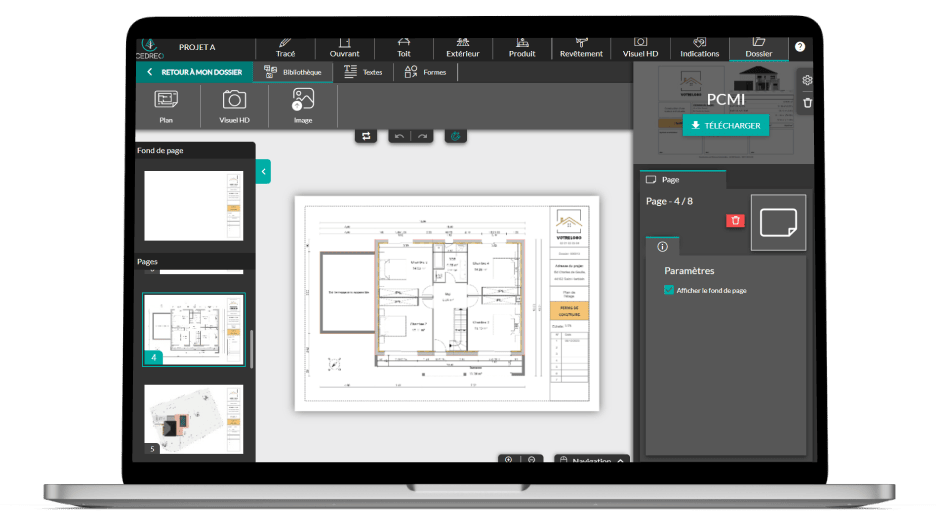Click the redo arrow above canvas
The width and height of the screenshot is (936, 528).
tap(423, 136)
